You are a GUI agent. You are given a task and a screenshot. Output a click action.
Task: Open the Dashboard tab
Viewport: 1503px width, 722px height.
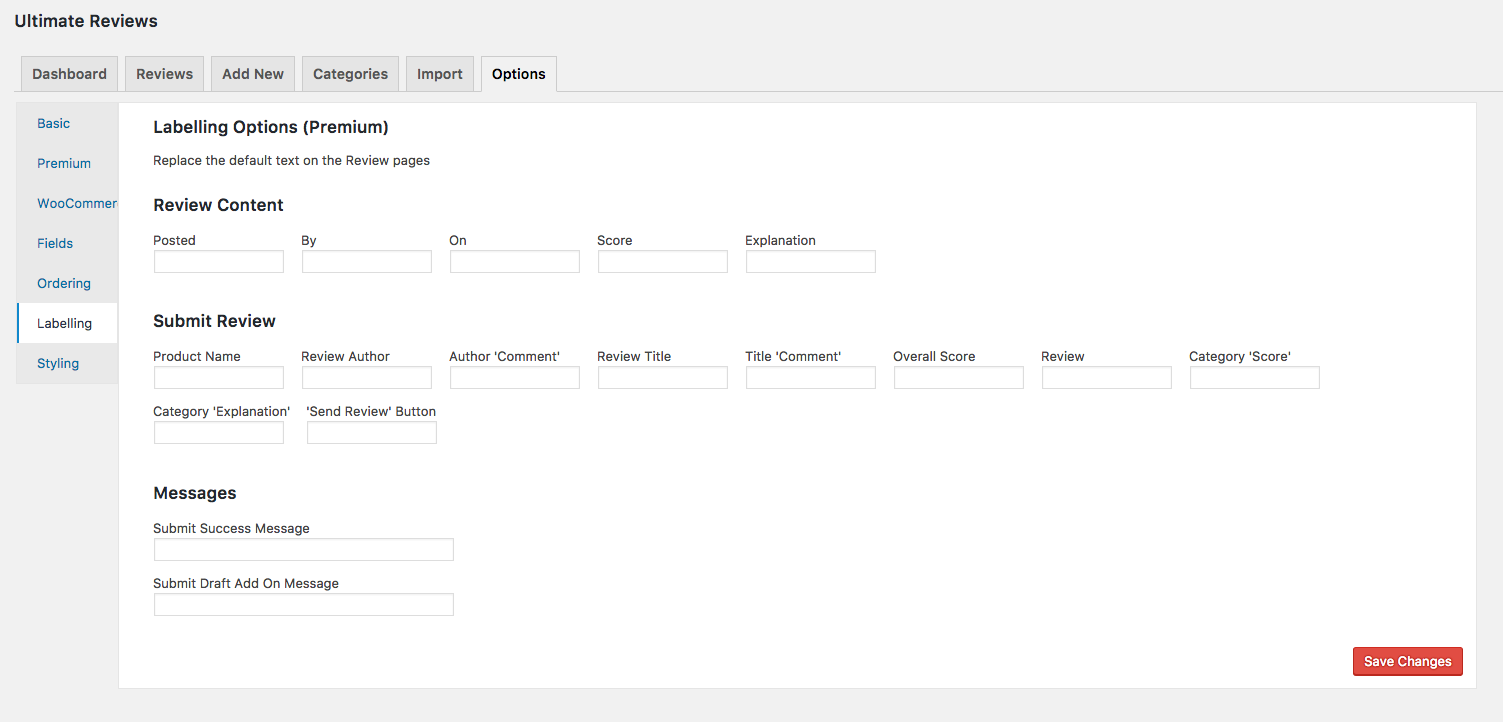click(69, 74)
